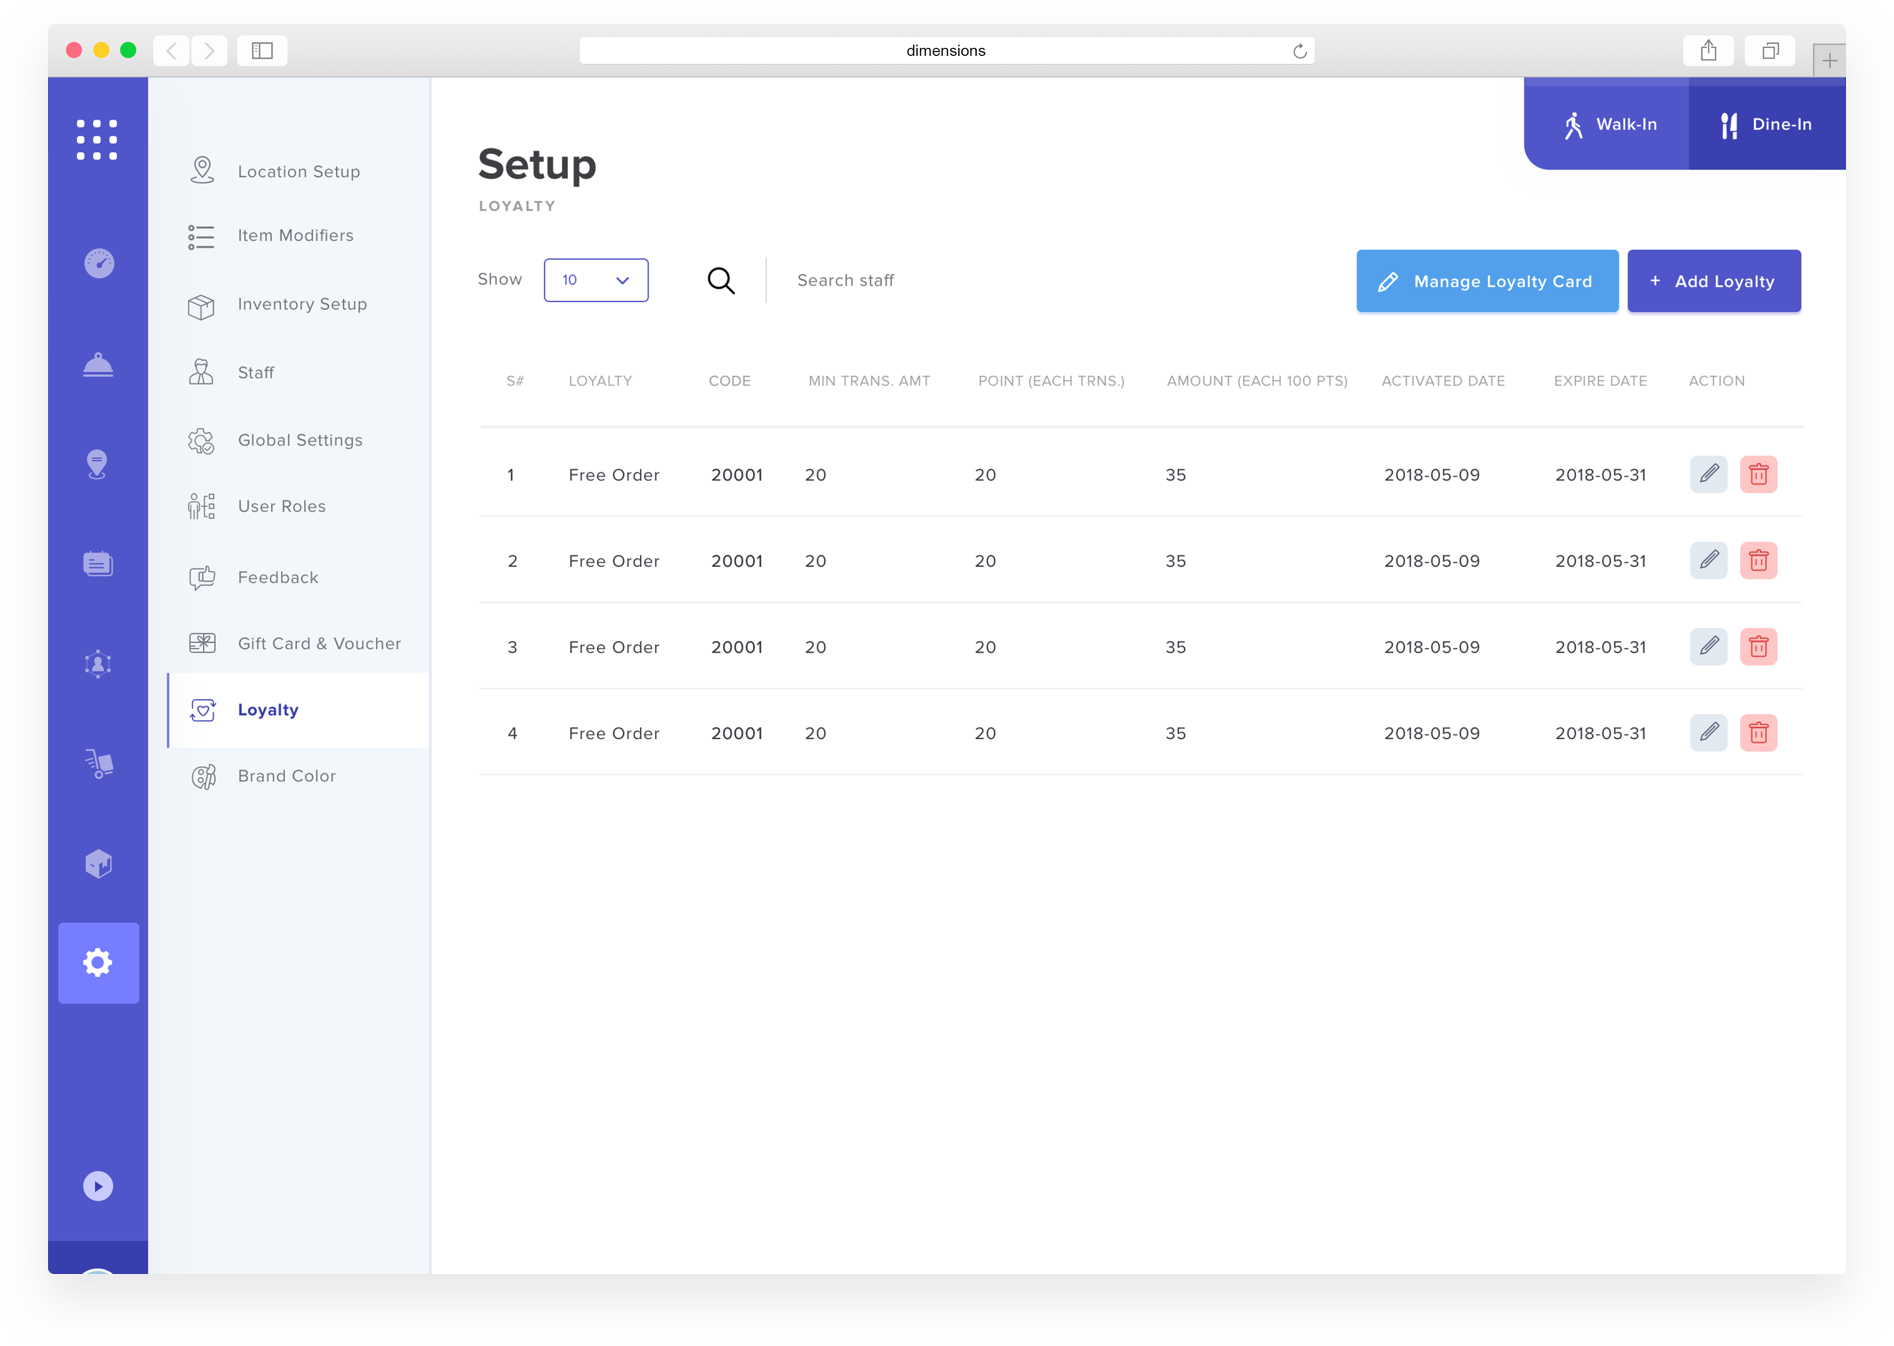Open the apps grid menu icon
Image resolution: width=1894 pixels, height=1346 pixels.
[97, 140]
